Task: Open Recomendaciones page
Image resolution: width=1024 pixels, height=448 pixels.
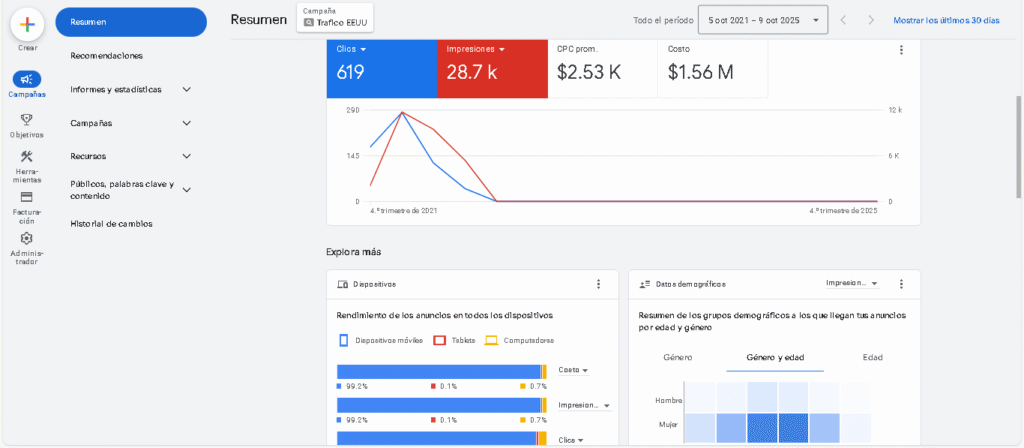Action: click(106, 56)
